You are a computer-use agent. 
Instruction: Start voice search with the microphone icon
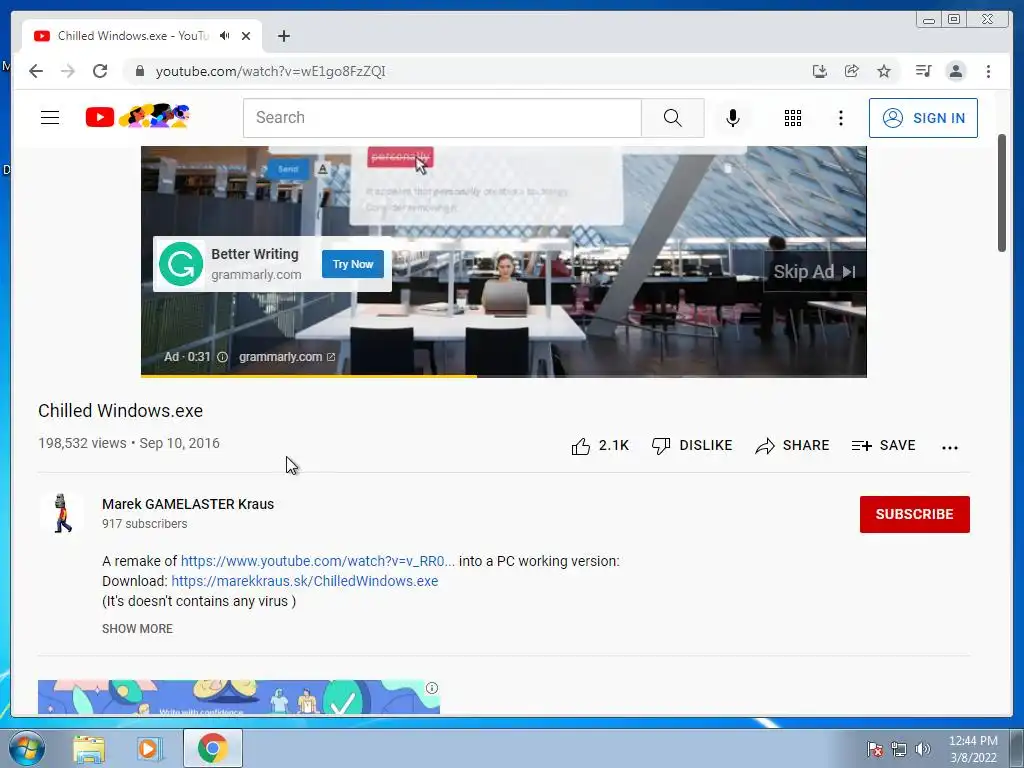(x=733, y=118)
